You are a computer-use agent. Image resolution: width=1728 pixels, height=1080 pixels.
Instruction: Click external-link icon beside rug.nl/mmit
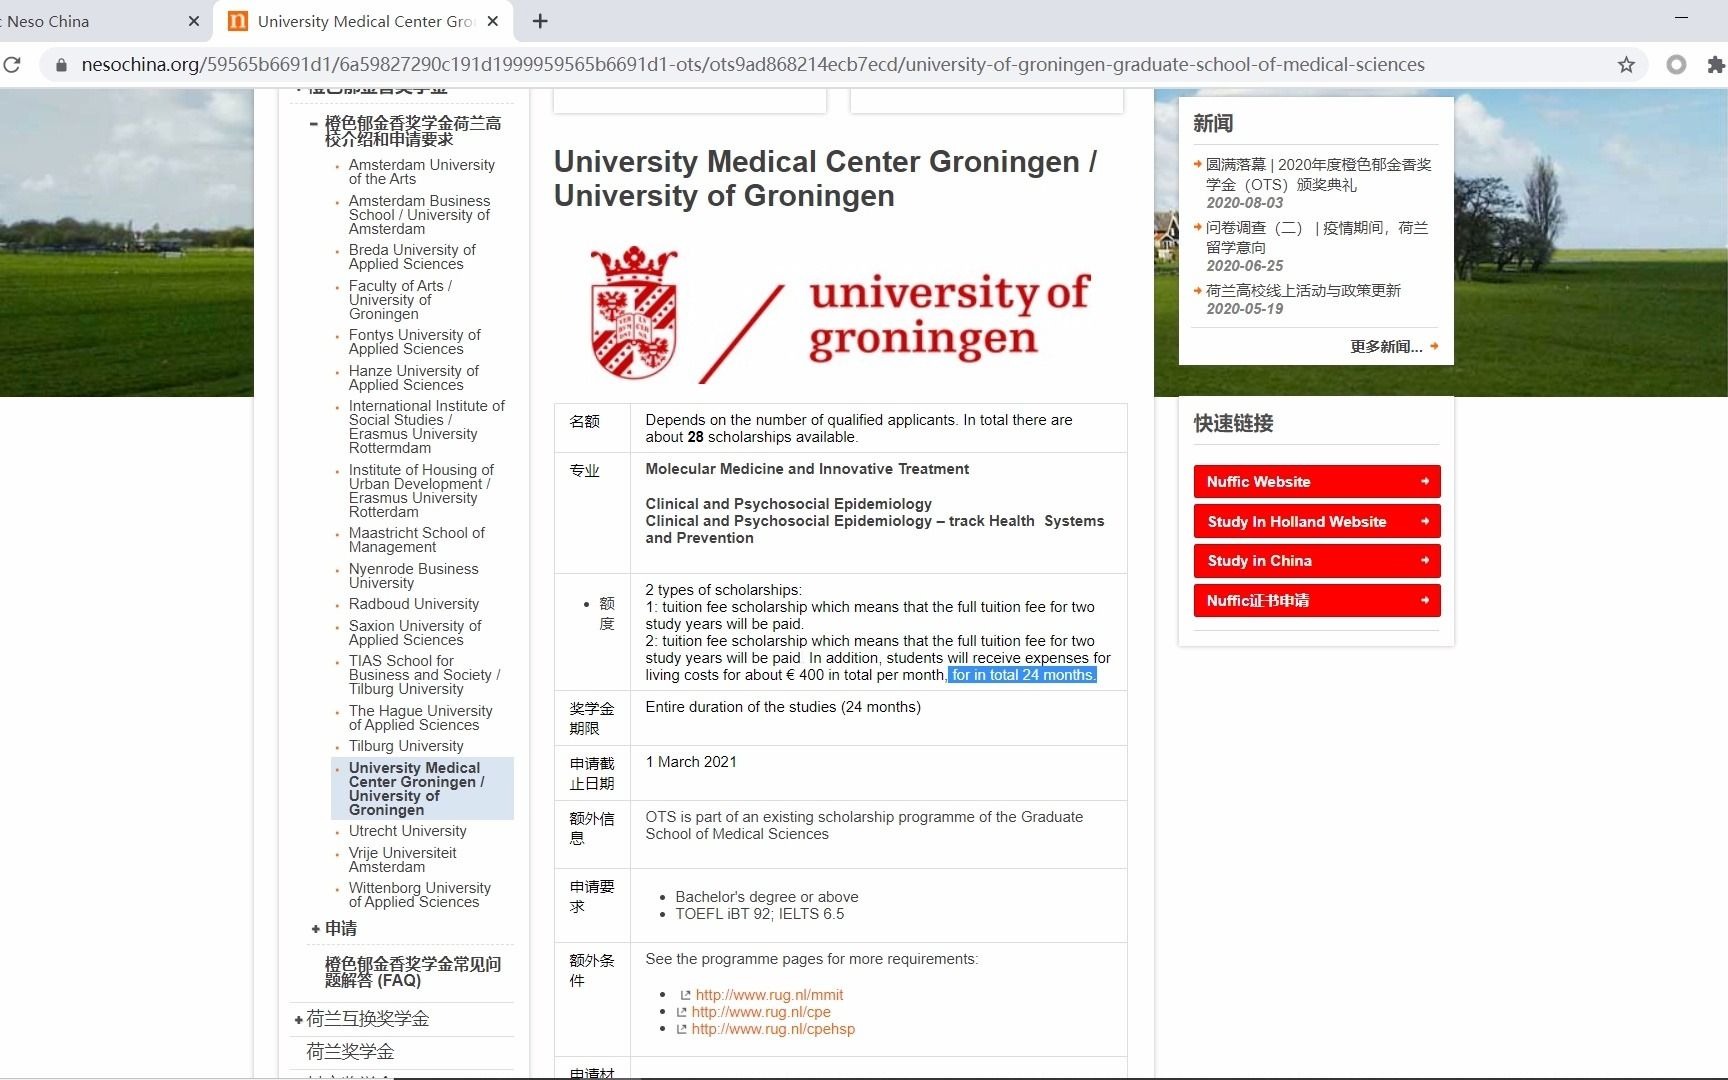click(x=685, y=995)
